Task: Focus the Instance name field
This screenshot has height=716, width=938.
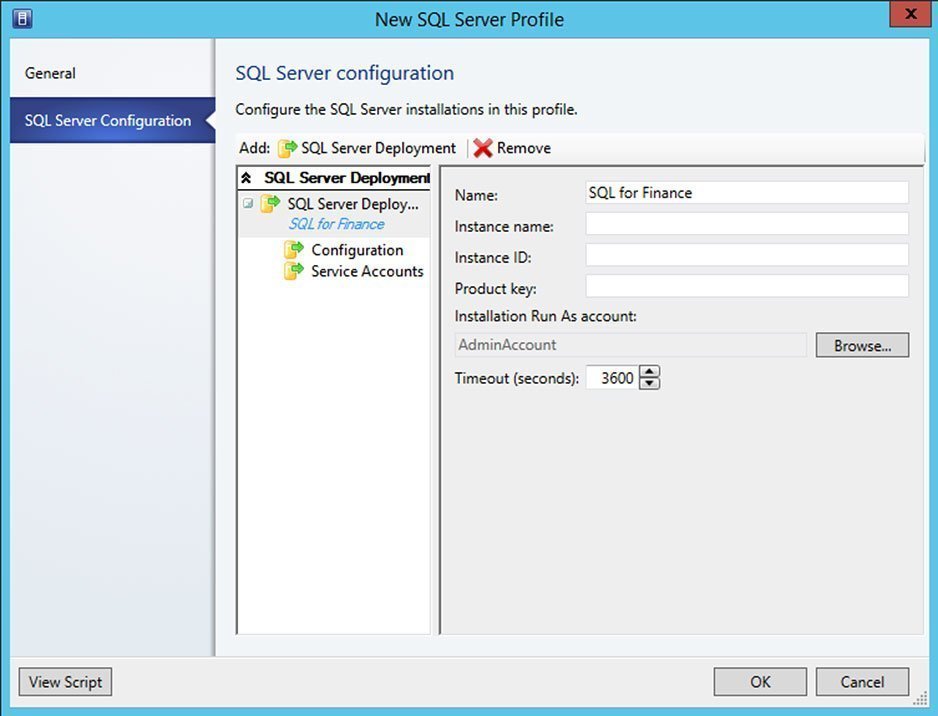Action: click(x=746, y=224)
